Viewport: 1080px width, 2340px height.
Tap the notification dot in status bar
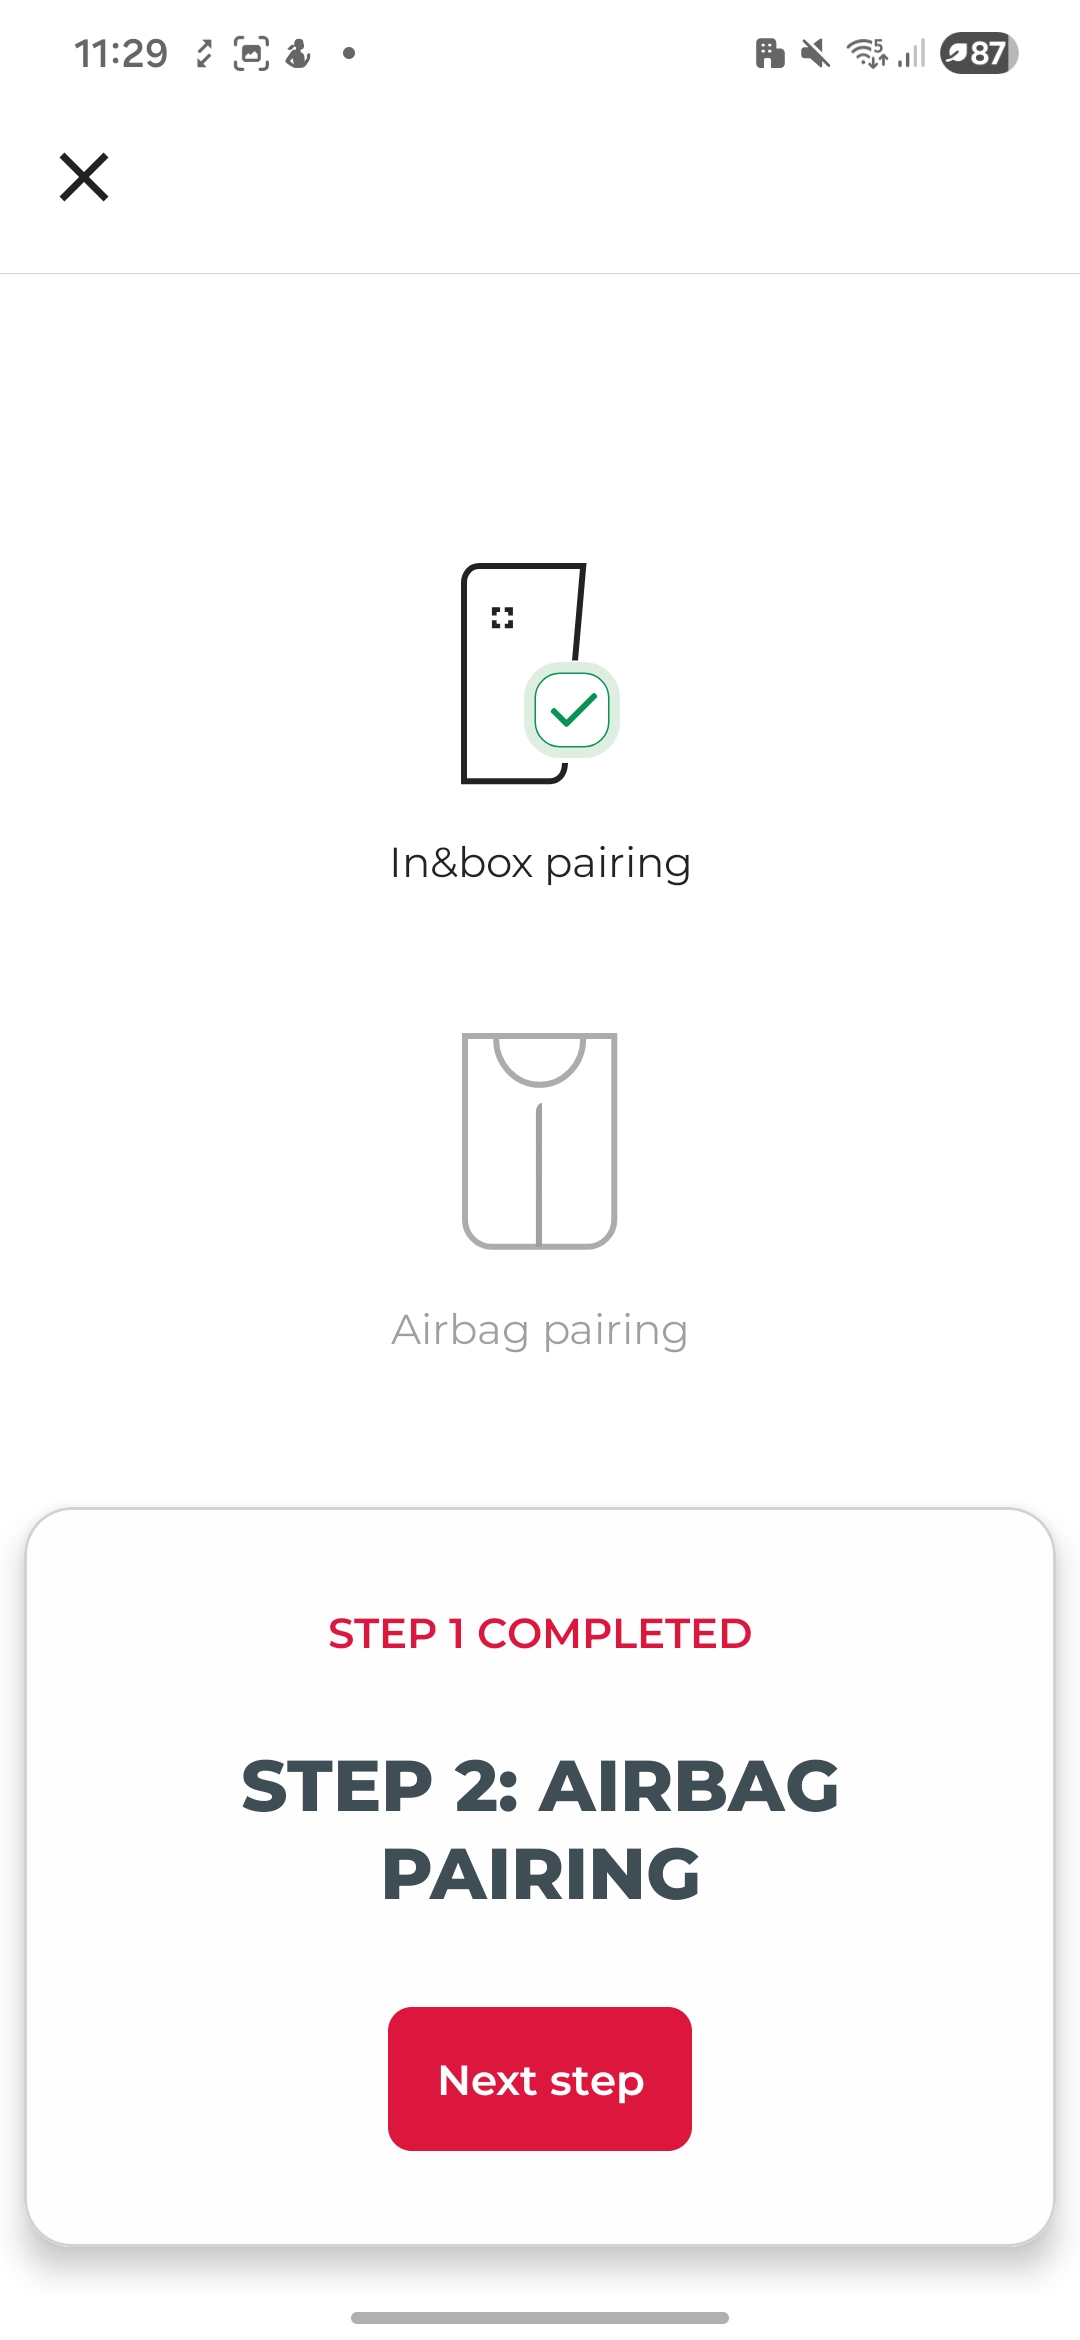[x=349, y=53]
